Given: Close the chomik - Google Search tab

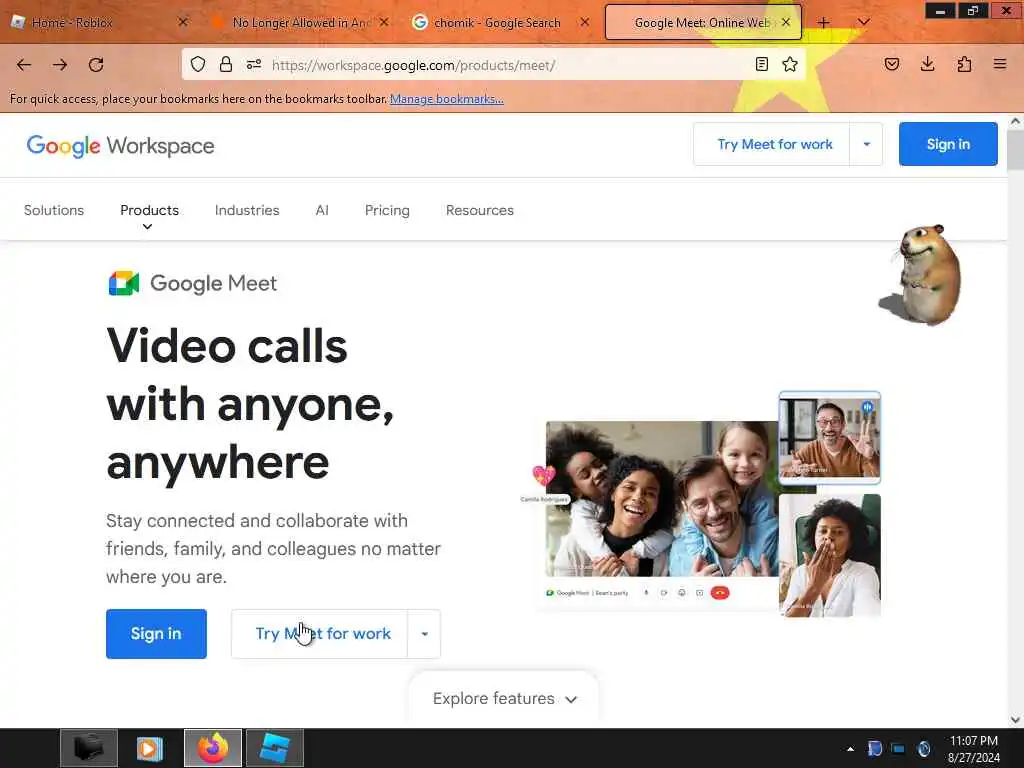Looking at the screenshot, I should coord(585,22).
